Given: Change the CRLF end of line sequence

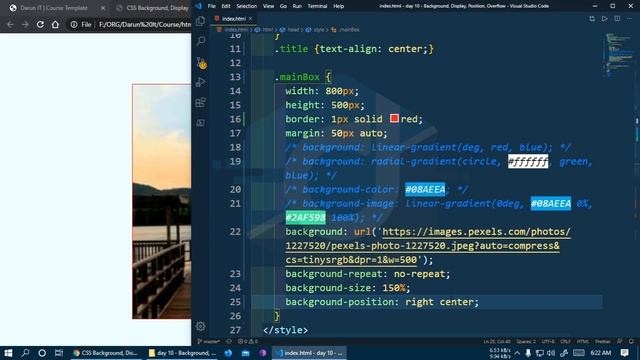Looking at the screenshot, I should point(565,341).
